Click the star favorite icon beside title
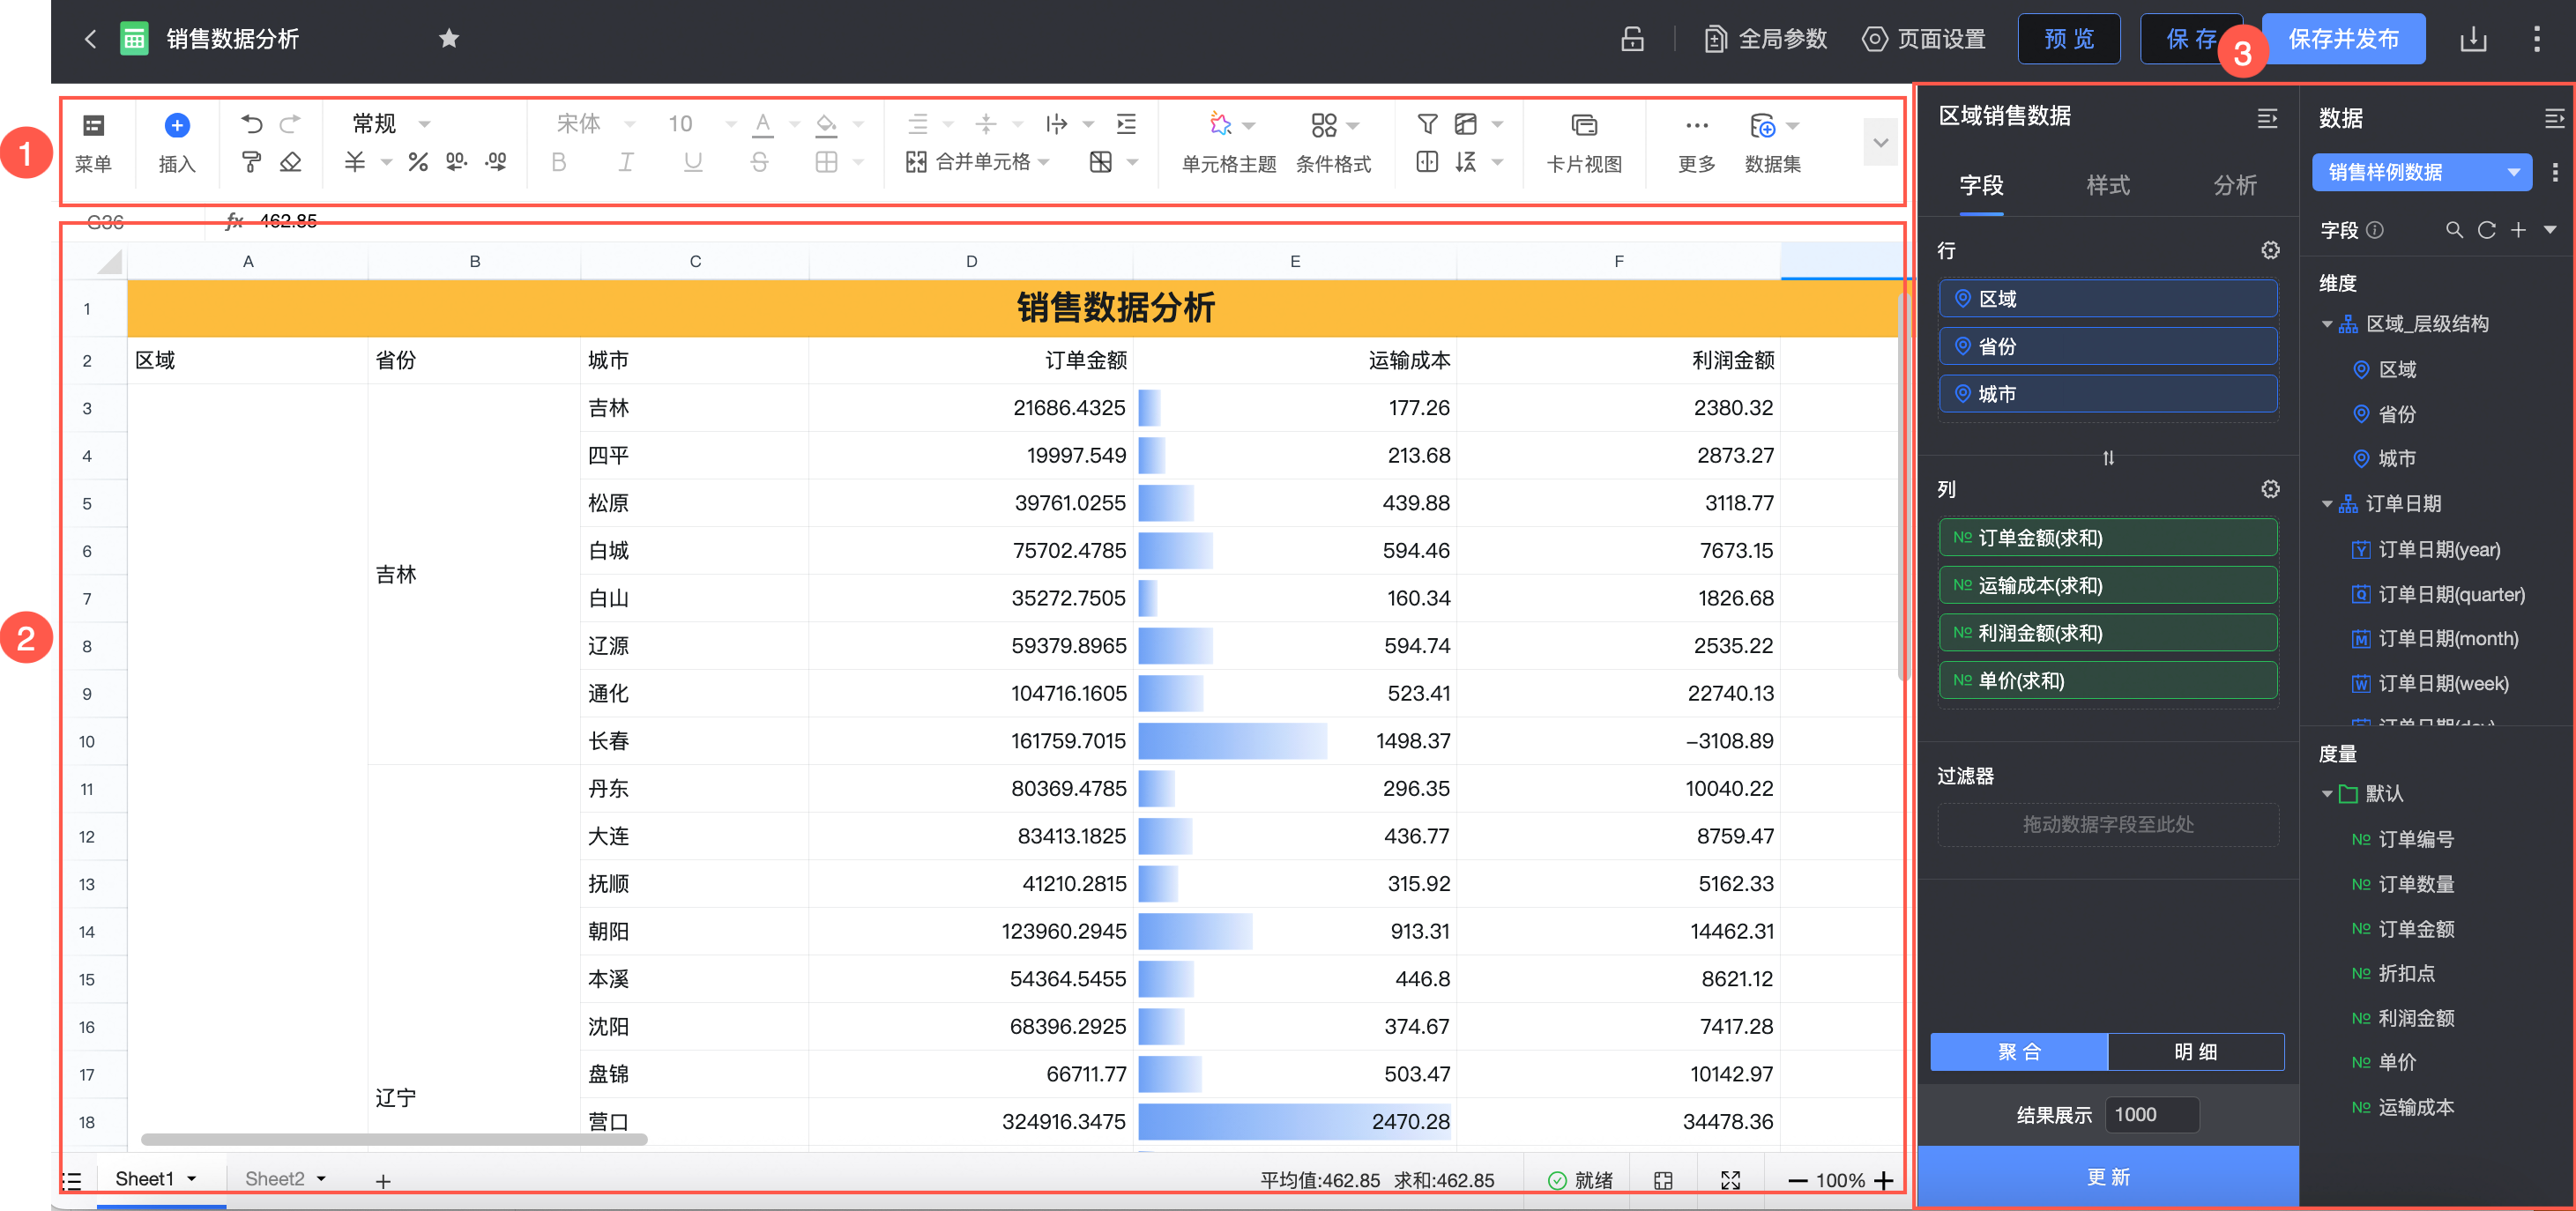This screenshot has height=1211, width=2576. pyautogui.click(x=449, y=39)
